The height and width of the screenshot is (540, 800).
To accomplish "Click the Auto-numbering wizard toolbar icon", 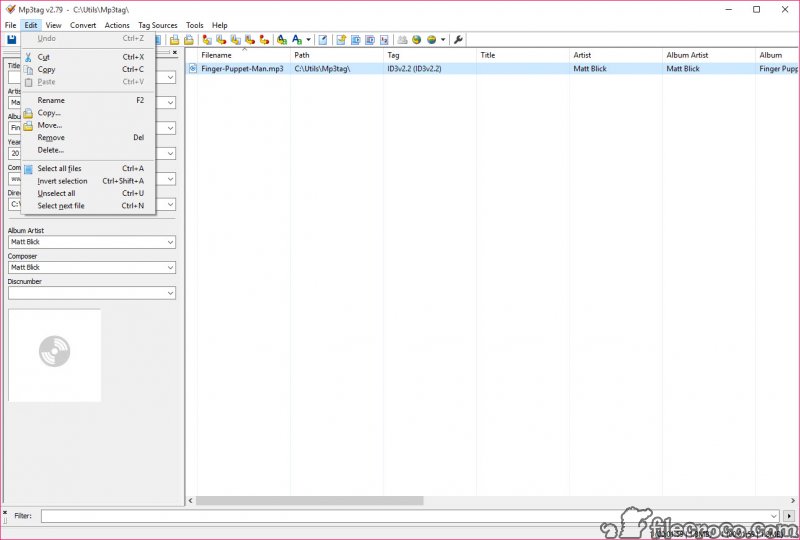I will click(384, 39).
